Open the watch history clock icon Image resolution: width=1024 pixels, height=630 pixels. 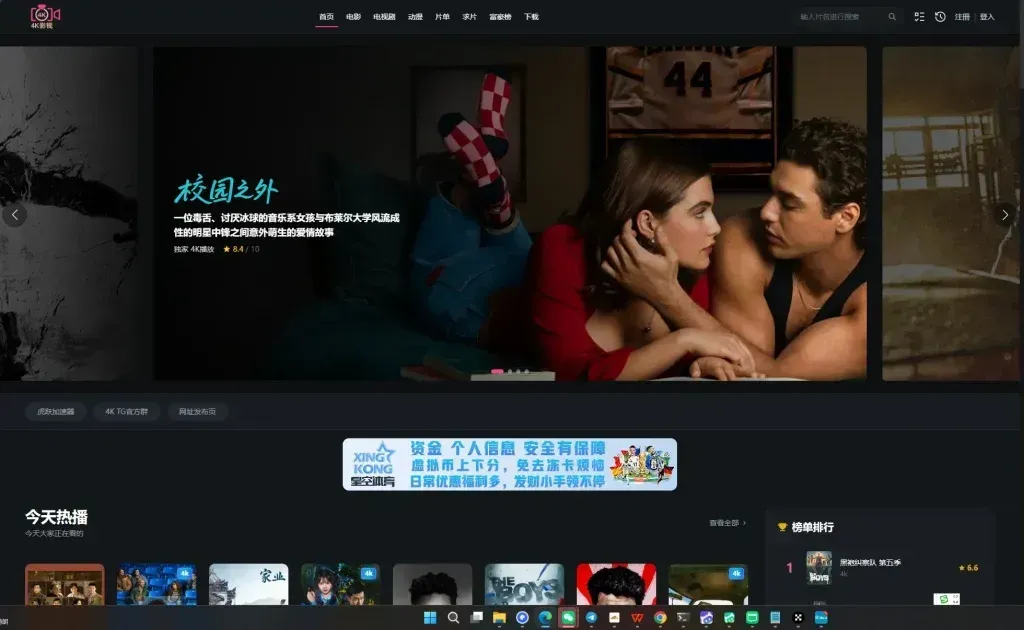(940, 17)
